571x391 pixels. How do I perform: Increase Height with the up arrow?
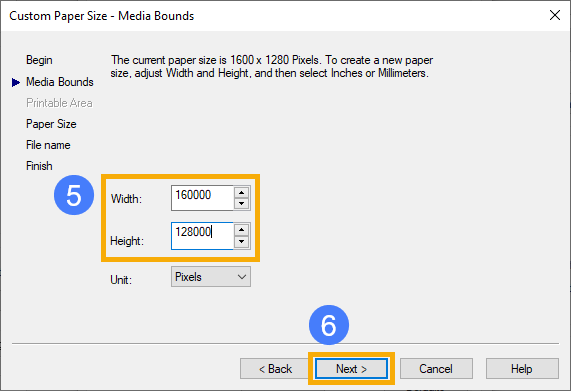[241, 230]
